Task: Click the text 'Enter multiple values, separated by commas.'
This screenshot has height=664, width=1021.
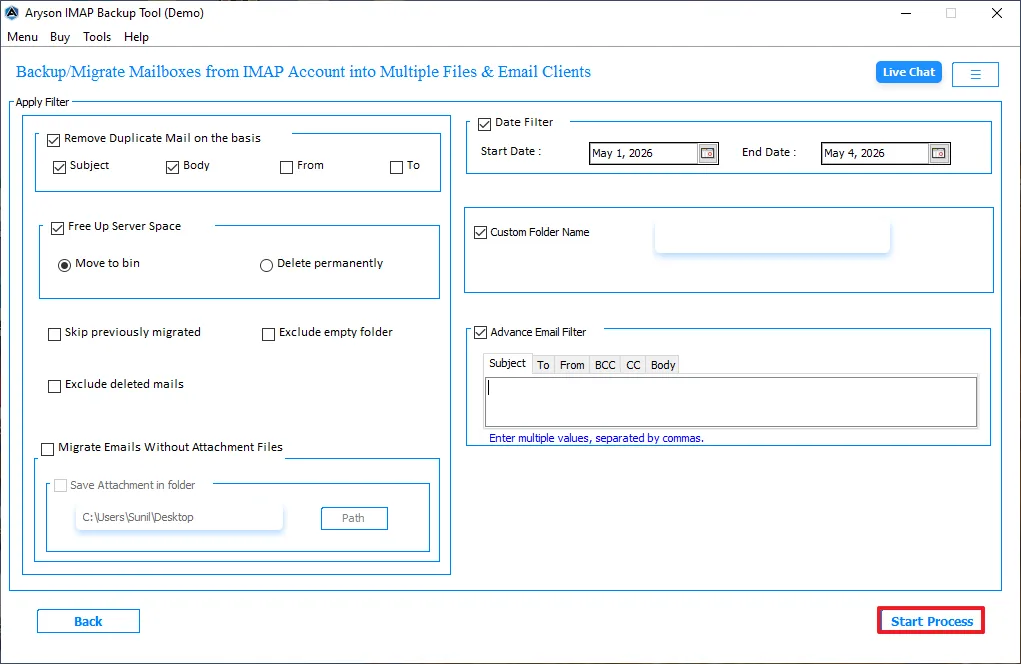Action: pyautogui.click(x=596, y=438)
